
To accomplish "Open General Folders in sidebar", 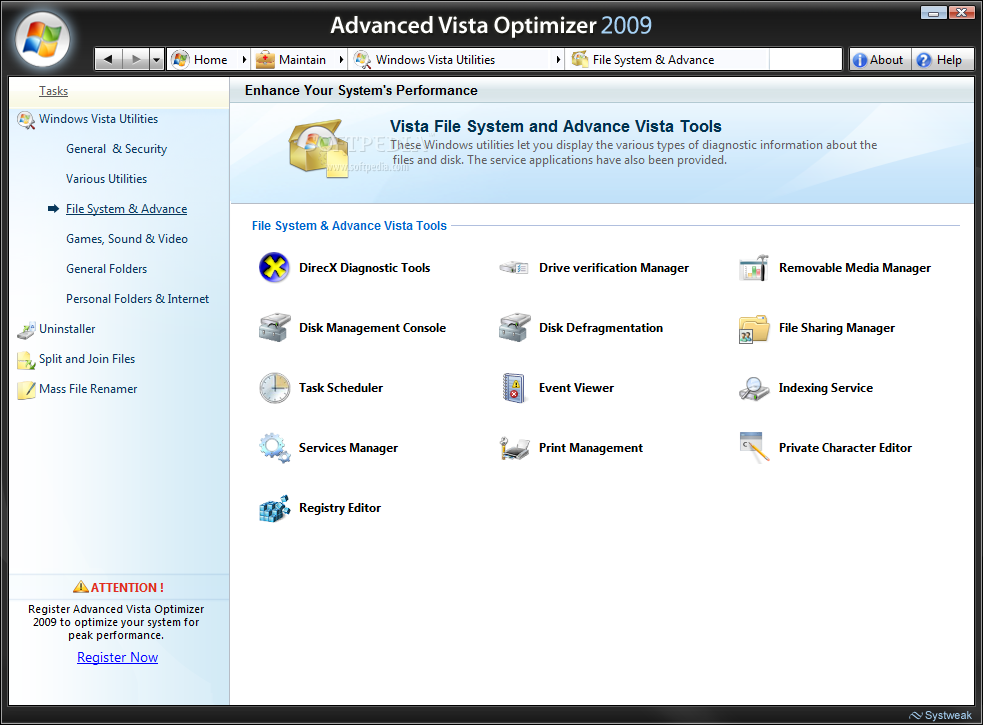I will [x=107, y=269].
